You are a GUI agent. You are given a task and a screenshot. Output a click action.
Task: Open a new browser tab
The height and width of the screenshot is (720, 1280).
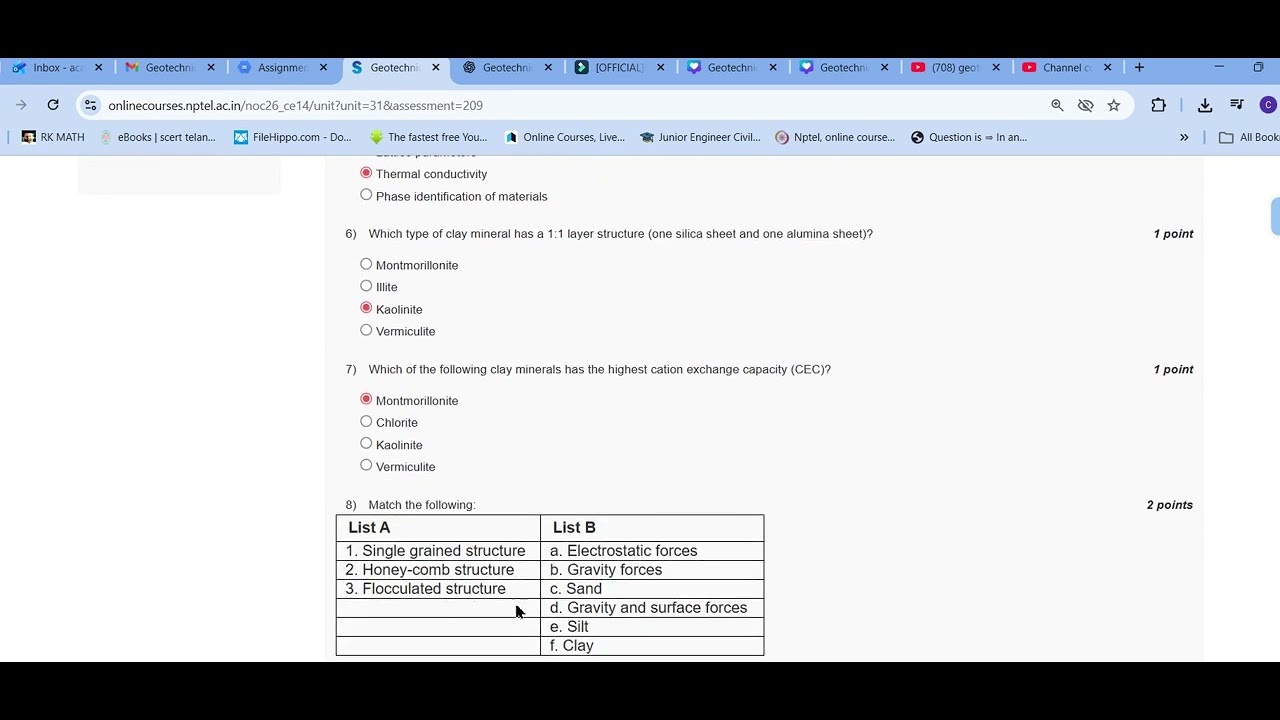[1139, 68]
